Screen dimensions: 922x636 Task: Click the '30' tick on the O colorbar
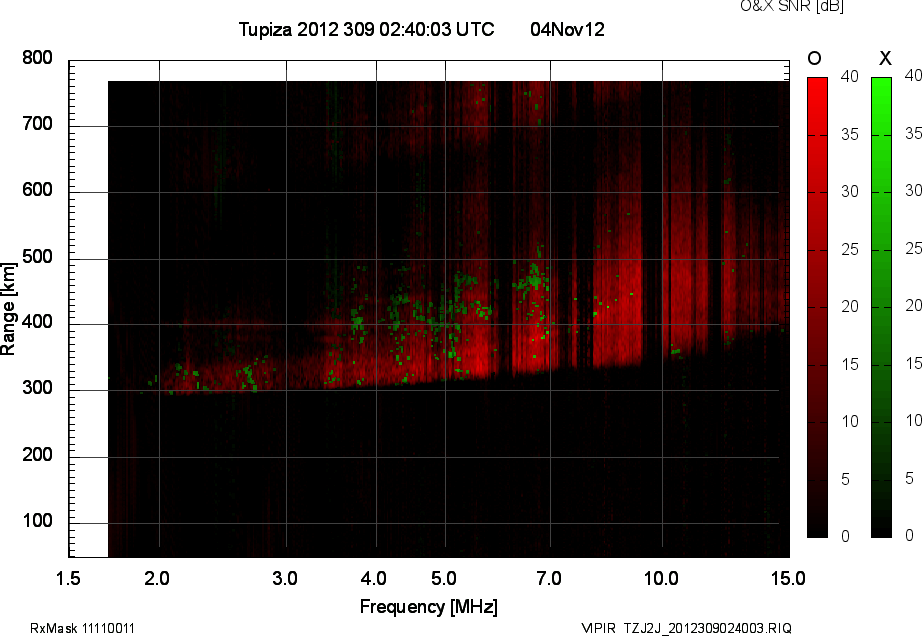[850, 192]
